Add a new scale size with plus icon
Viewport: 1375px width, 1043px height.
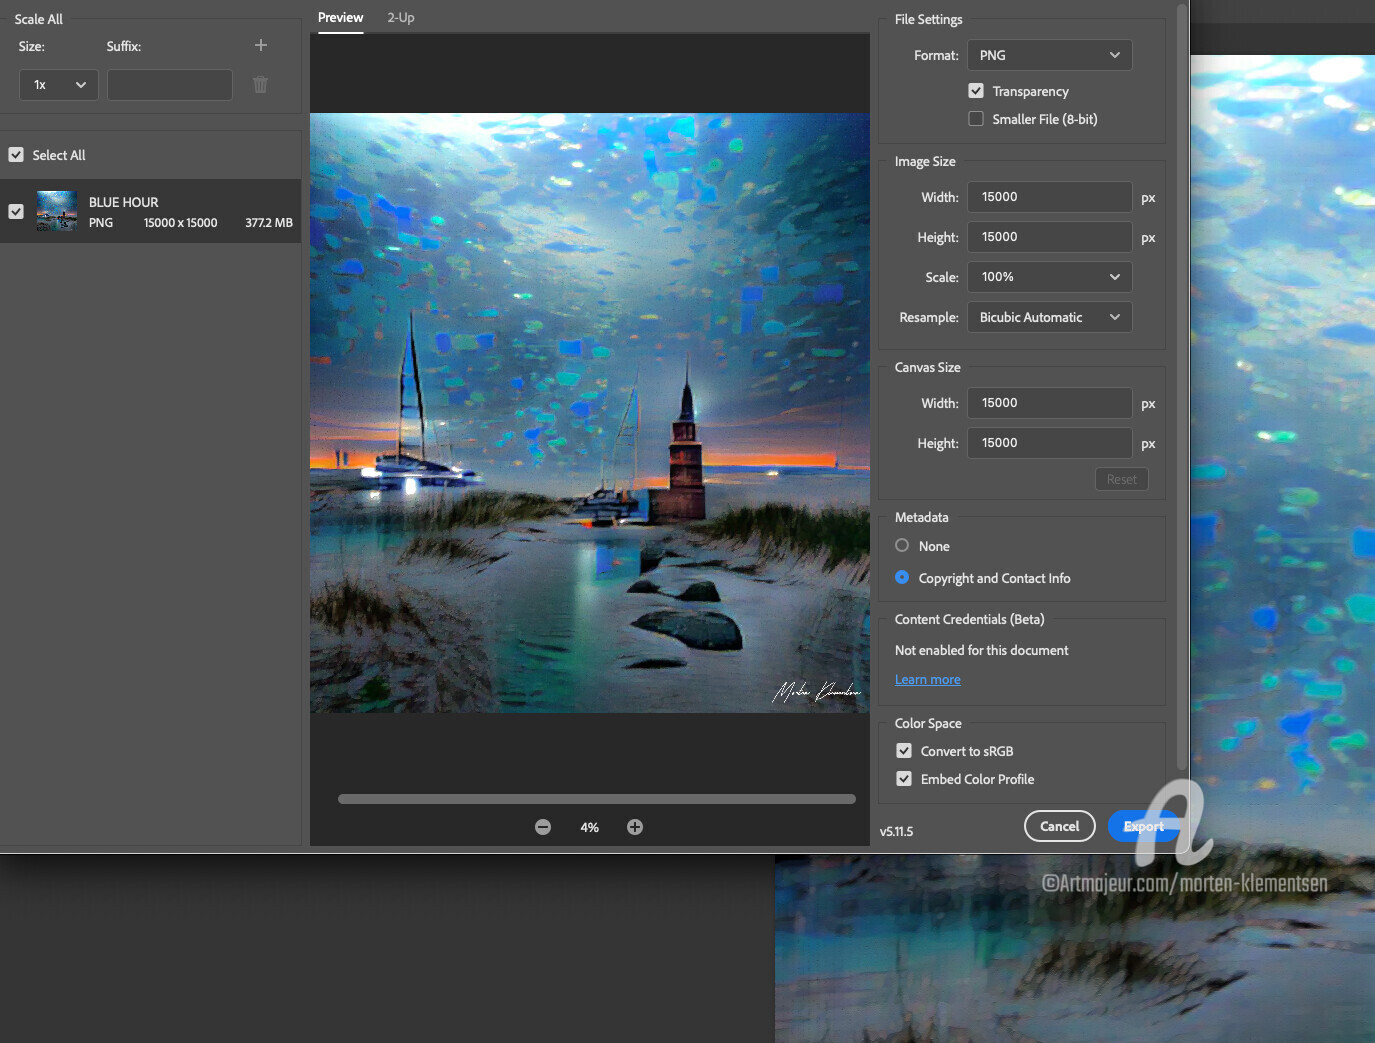point(260,45)
